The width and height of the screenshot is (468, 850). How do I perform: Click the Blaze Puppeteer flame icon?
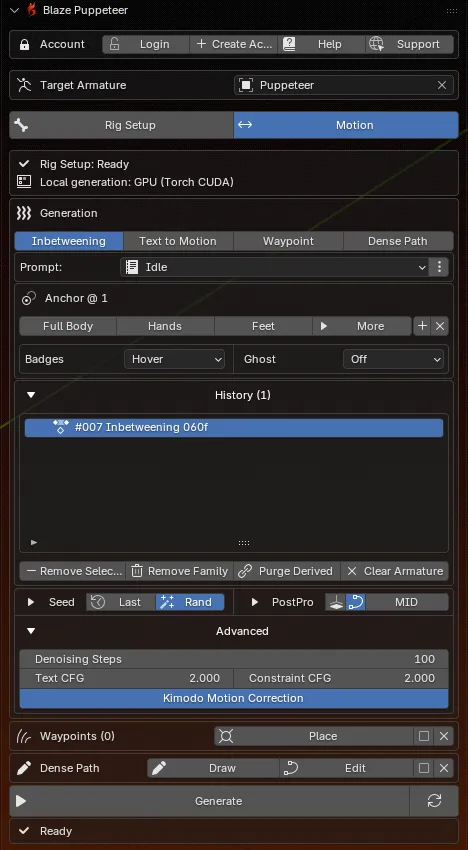32,10
